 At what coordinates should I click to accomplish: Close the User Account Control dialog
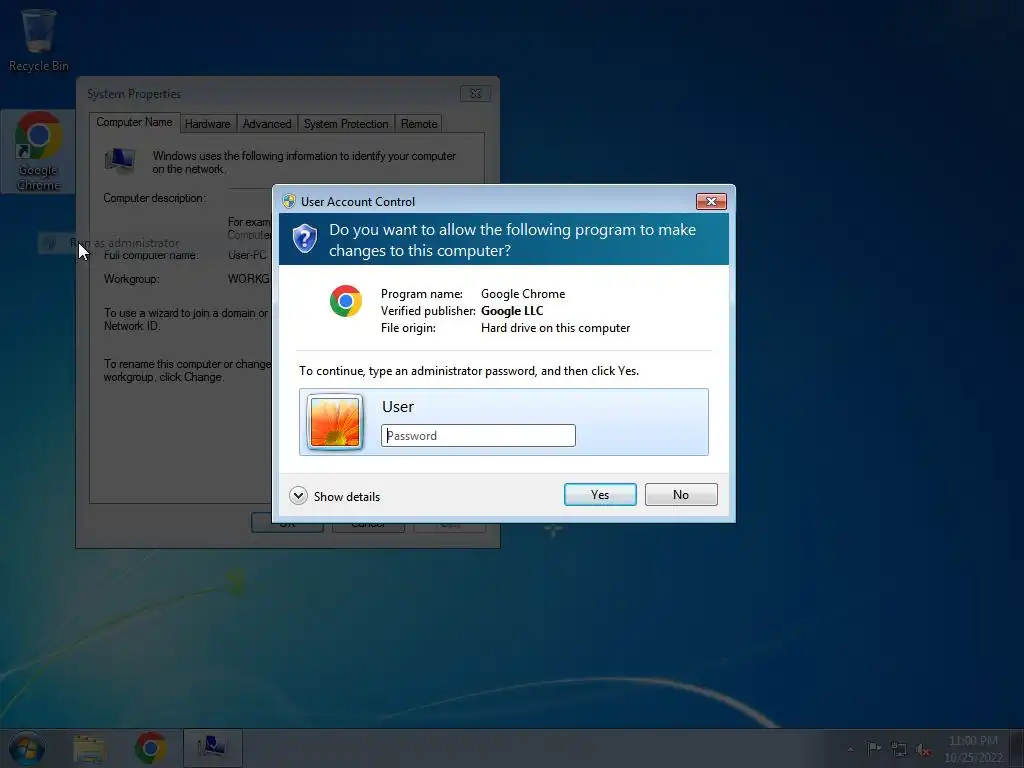click(711, 201)
